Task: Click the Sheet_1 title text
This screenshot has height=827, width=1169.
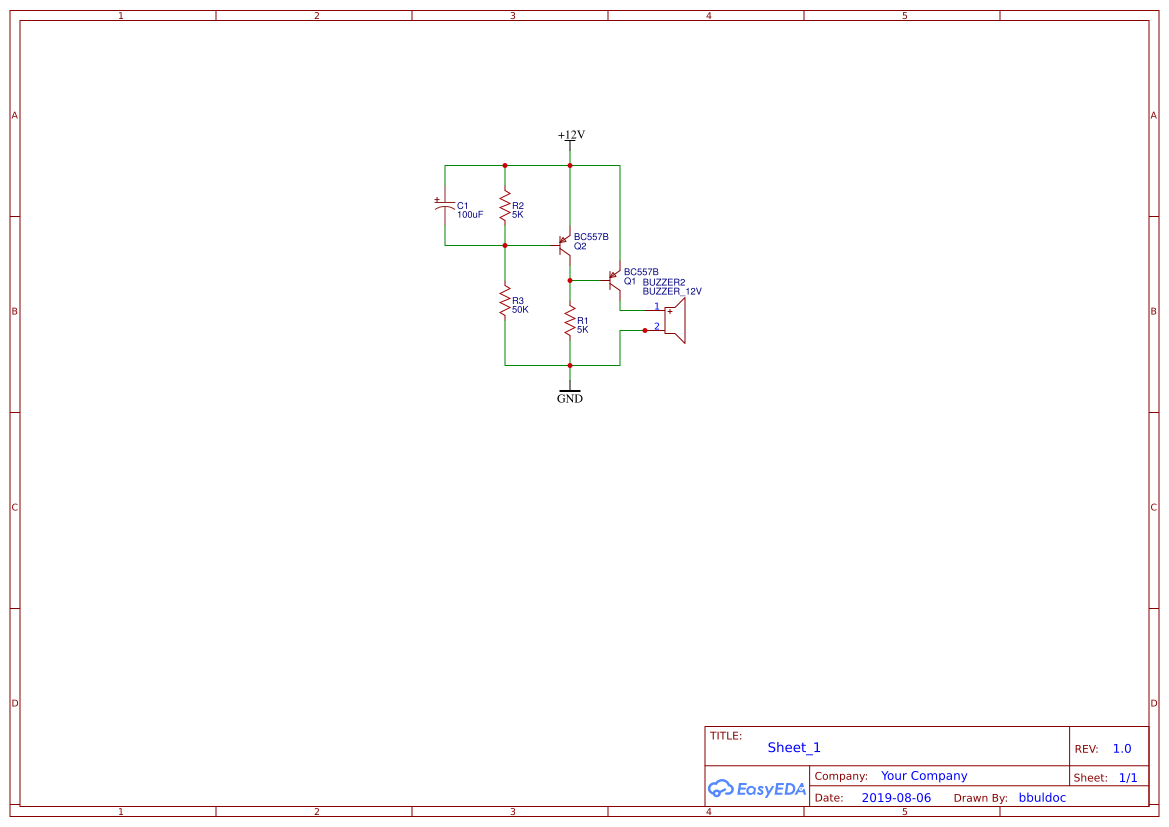Action: click(x=793, y=747)
